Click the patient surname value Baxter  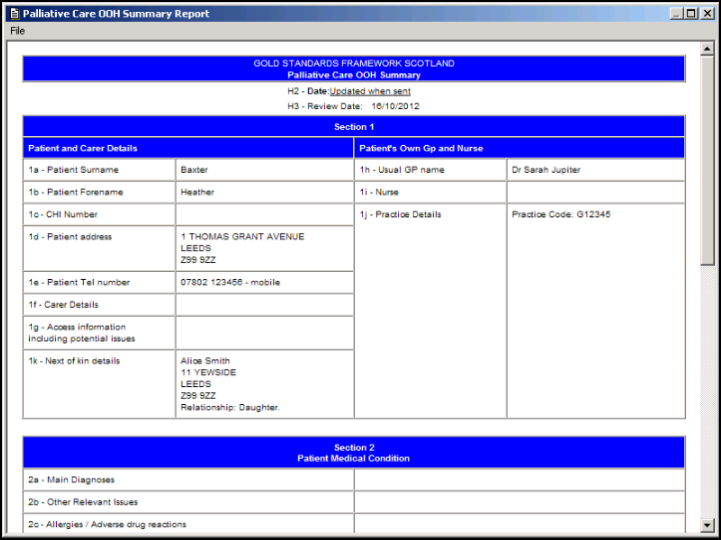coord(194,170)
